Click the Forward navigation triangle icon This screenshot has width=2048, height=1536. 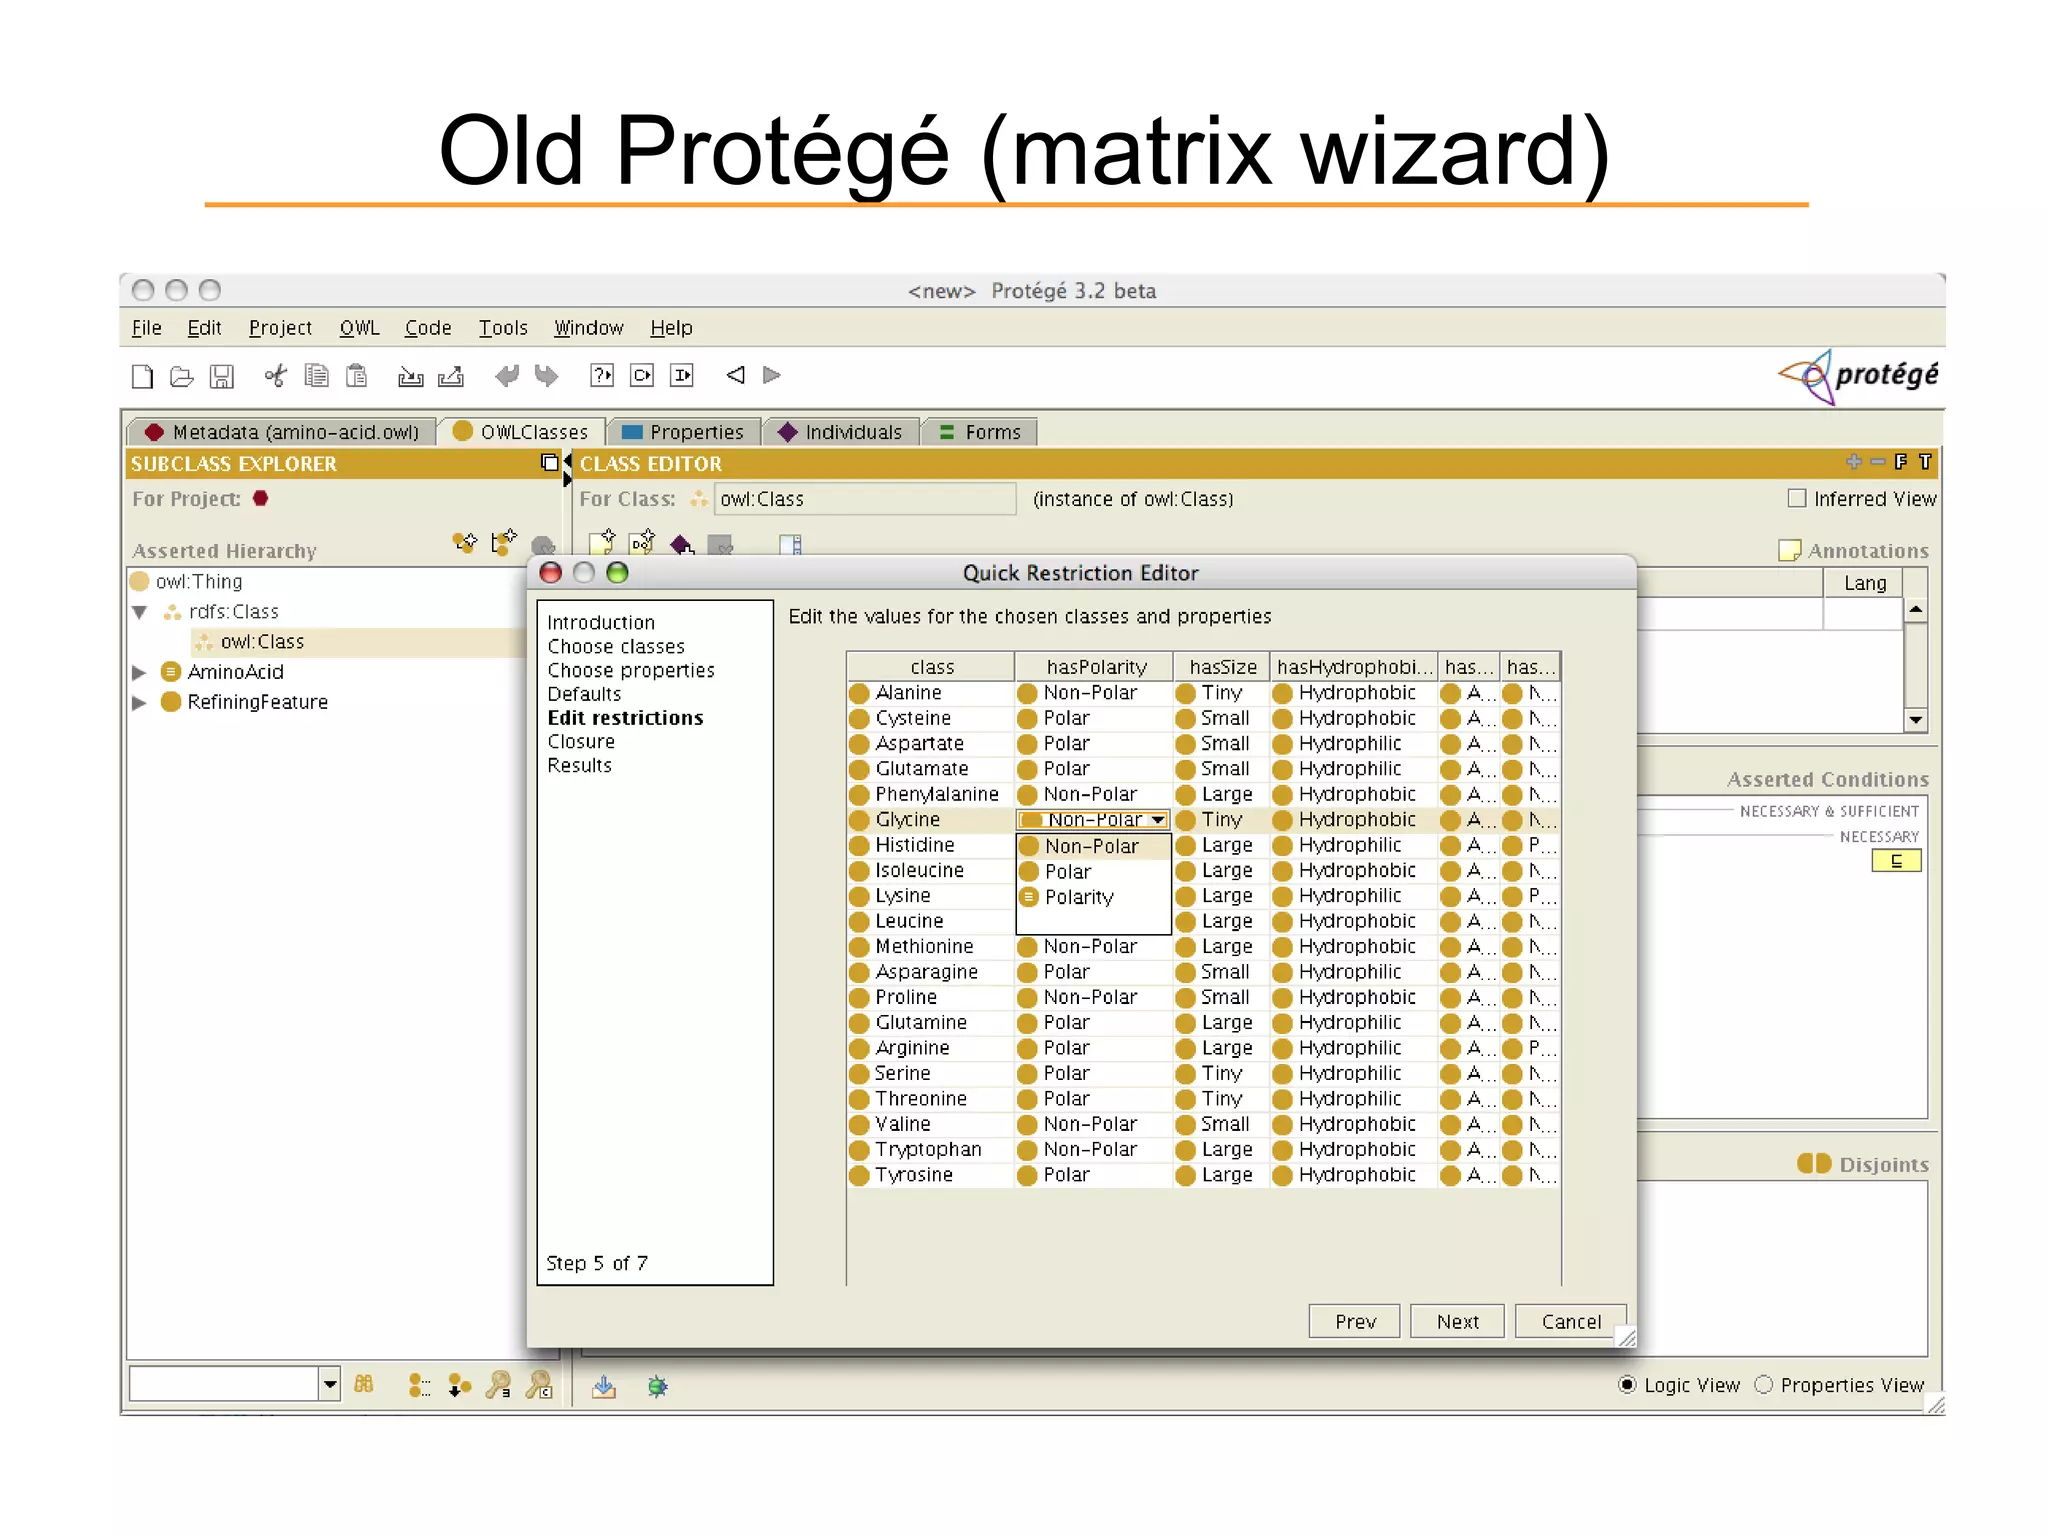771,375
